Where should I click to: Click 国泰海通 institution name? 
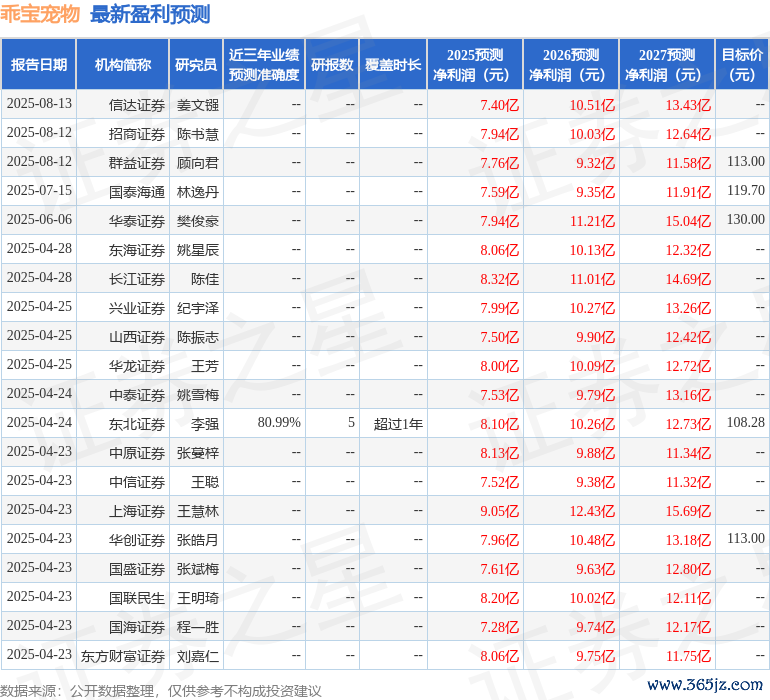click(137, 192)
